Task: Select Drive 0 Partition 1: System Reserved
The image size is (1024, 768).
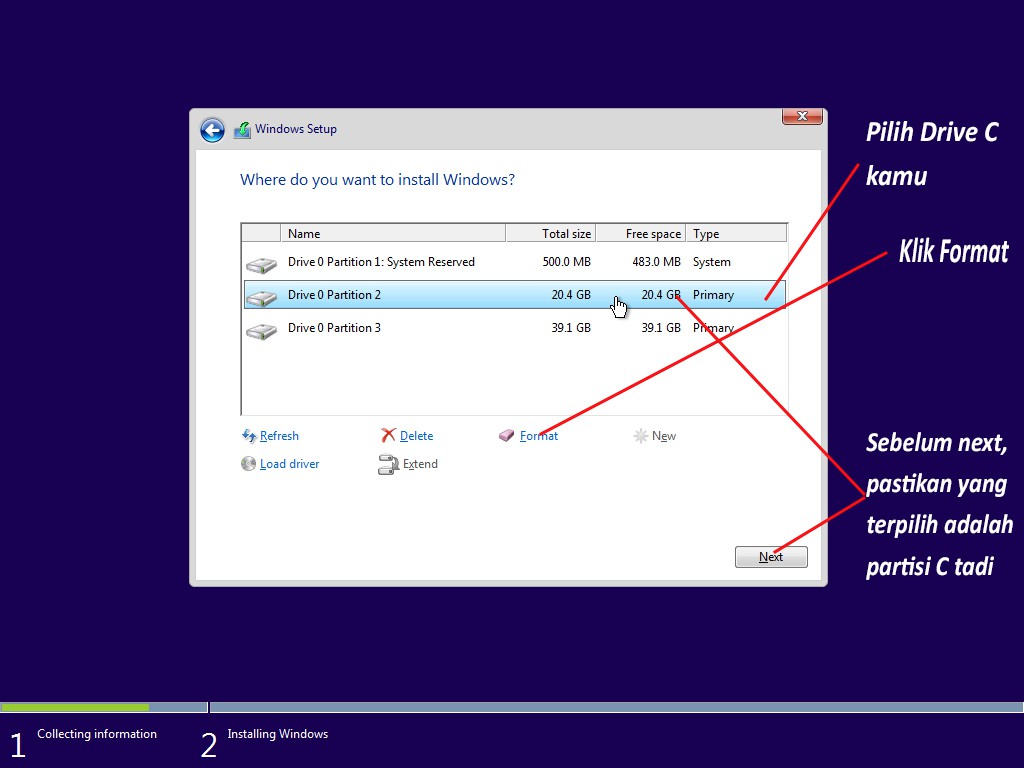Action: pos(514,262)
